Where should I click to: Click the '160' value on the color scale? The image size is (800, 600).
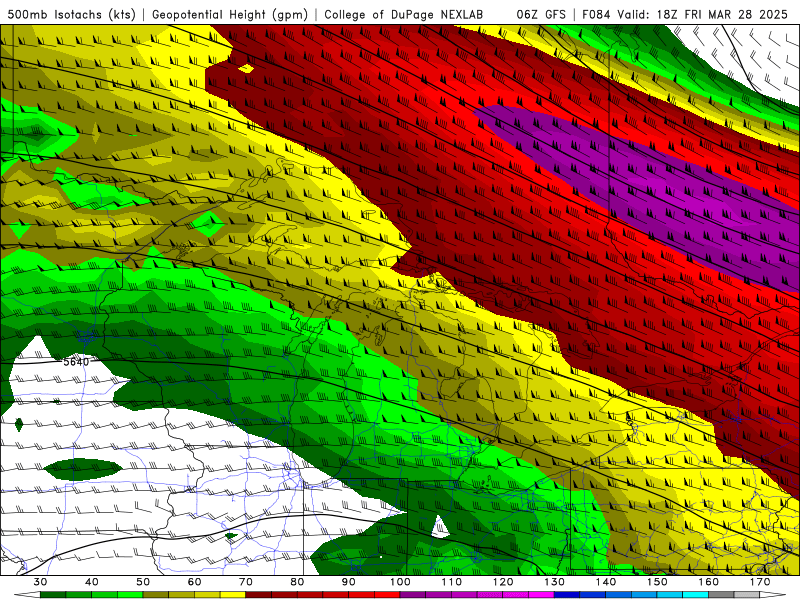pyautogui.click(x=708, y=582)
